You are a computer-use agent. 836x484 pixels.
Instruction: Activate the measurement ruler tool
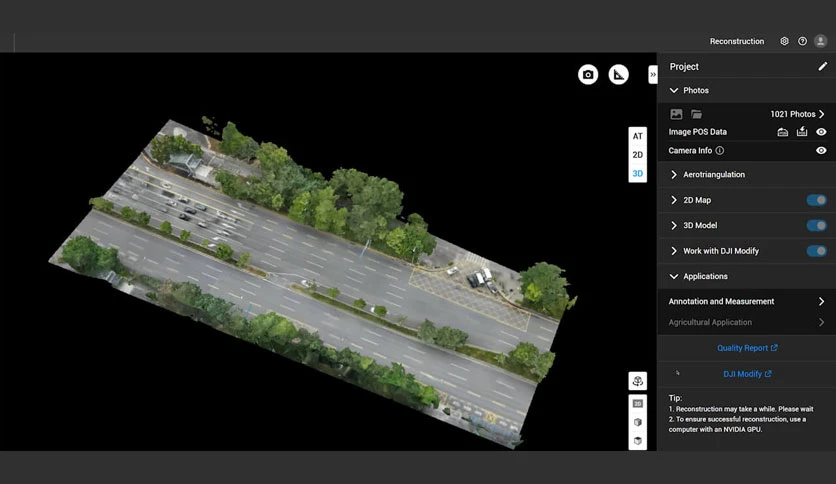(x=618, y=75)
